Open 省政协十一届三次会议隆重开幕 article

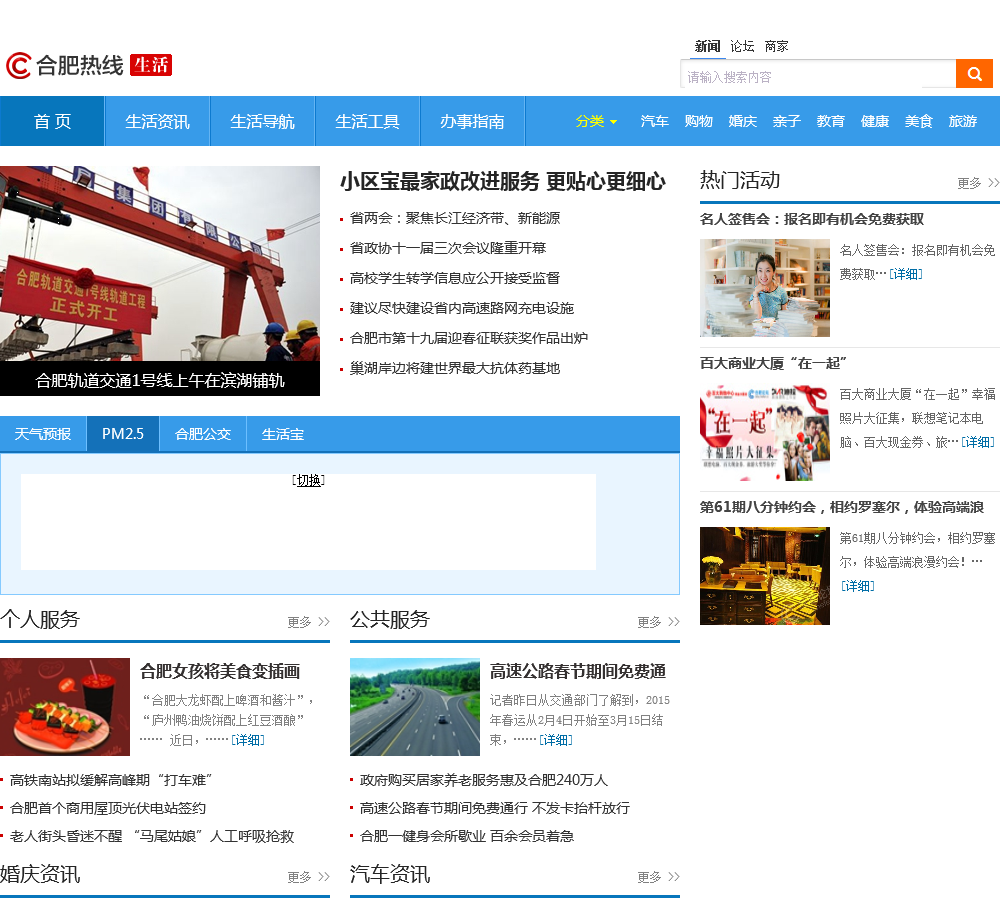(x=448, y=248)
